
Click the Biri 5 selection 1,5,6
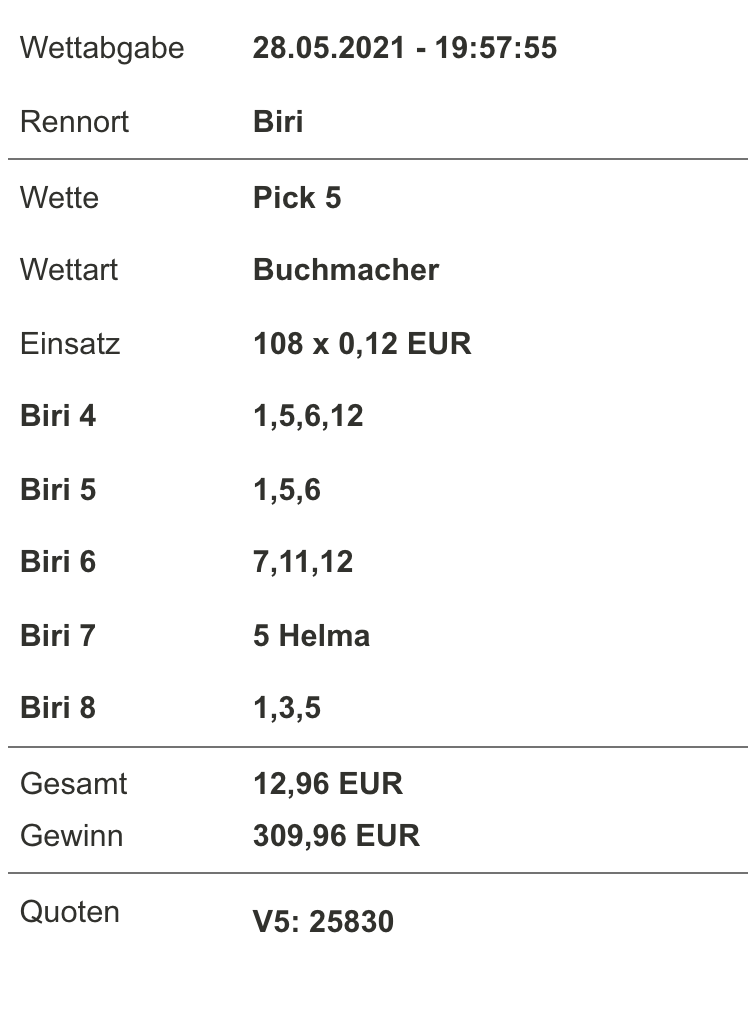click(x=287, y=490)
